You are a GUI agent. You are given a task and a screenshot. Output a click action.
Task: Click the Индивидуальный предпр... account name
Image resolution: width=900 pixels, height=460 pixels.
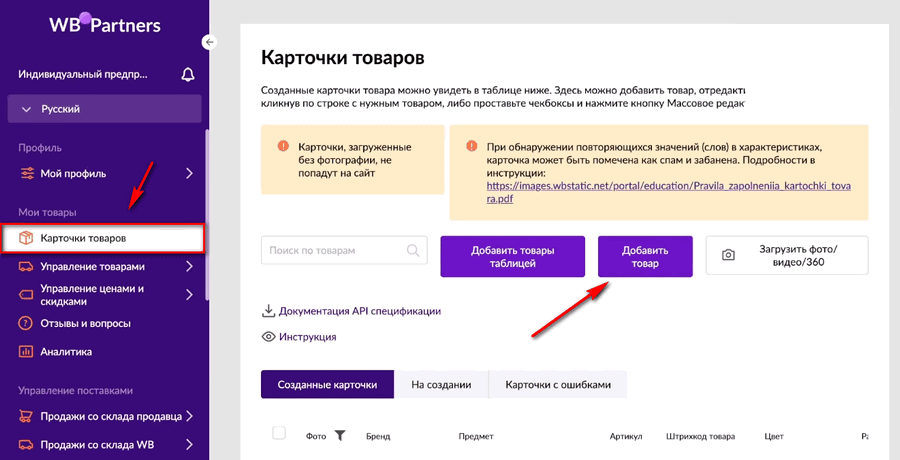click(x=83, y=75)
